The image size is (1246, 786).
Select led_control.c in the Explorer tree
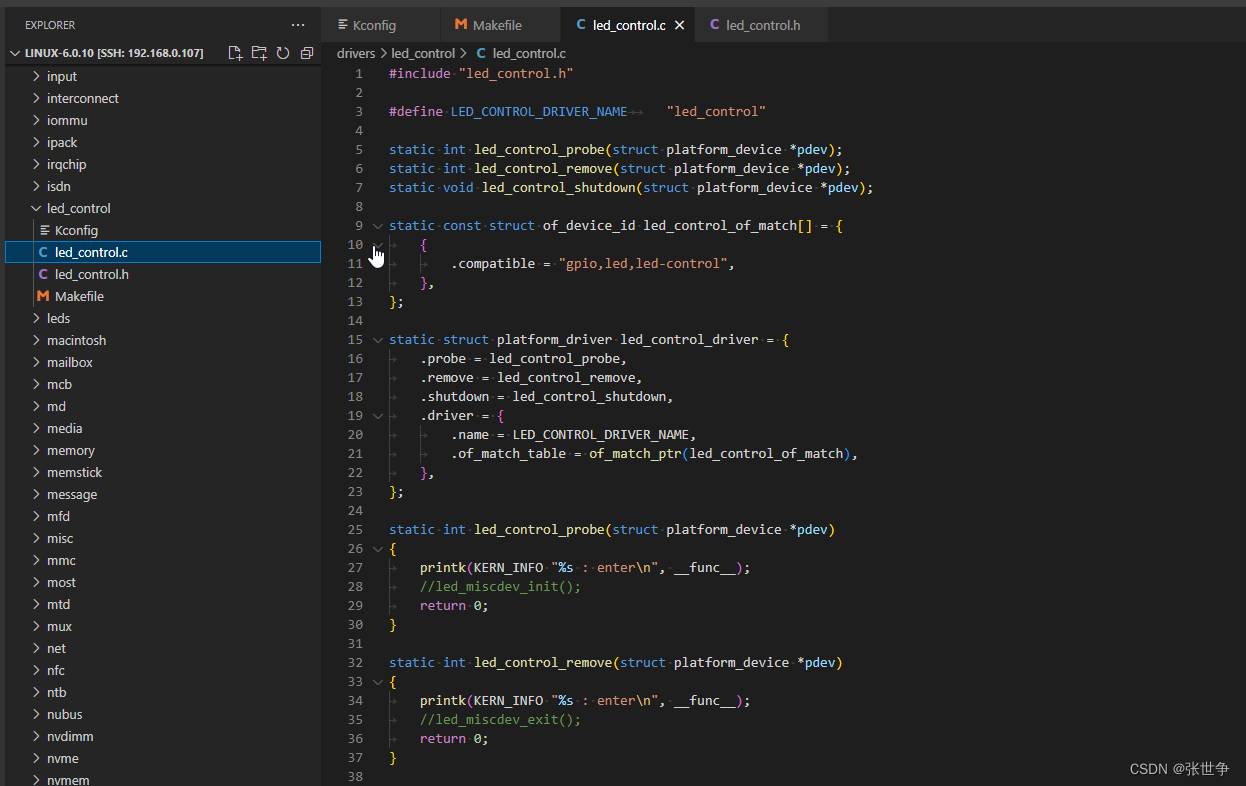click(x=163, y=252)
